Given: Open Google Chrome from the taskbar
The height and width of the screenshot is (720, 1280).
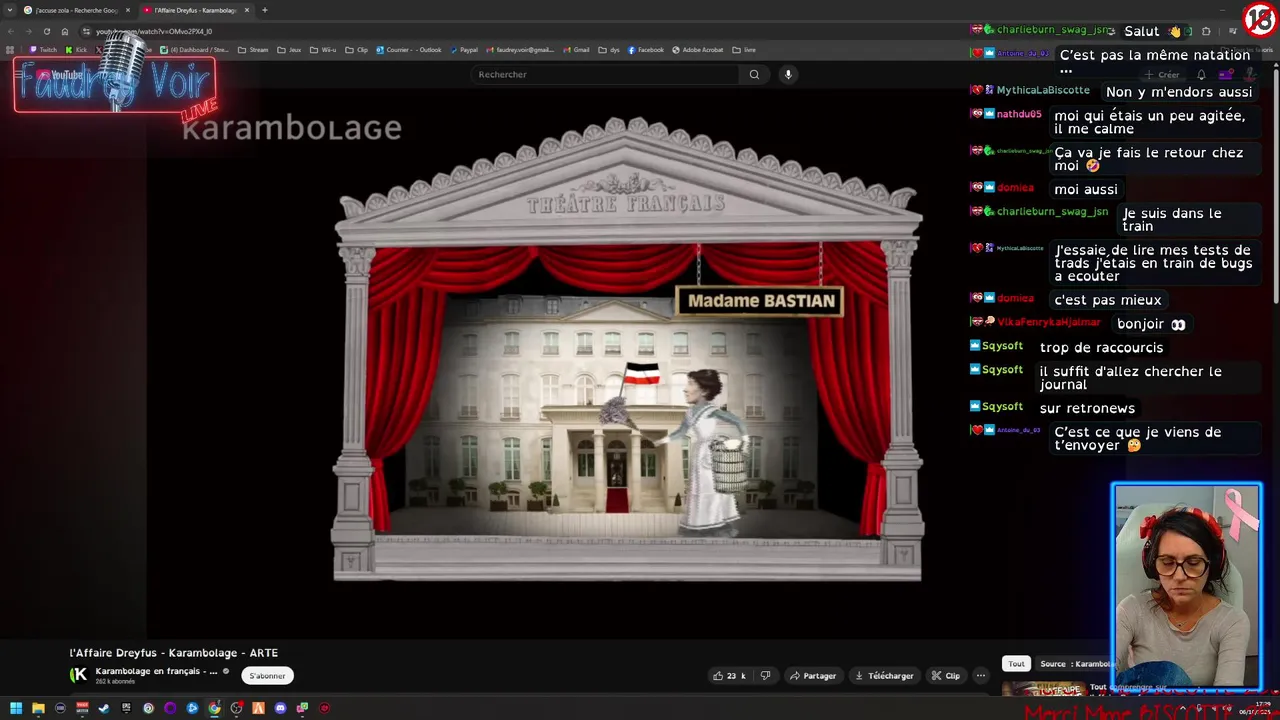Looking at the screenshot, I should click(214, 708).
